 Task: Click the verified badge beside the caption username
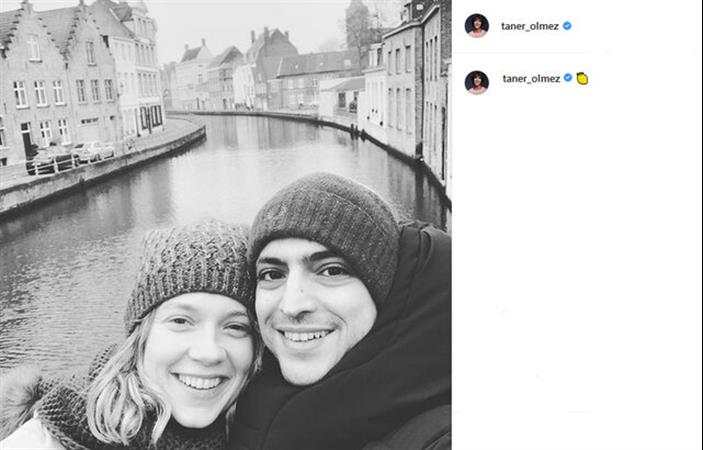click(568, 78)
